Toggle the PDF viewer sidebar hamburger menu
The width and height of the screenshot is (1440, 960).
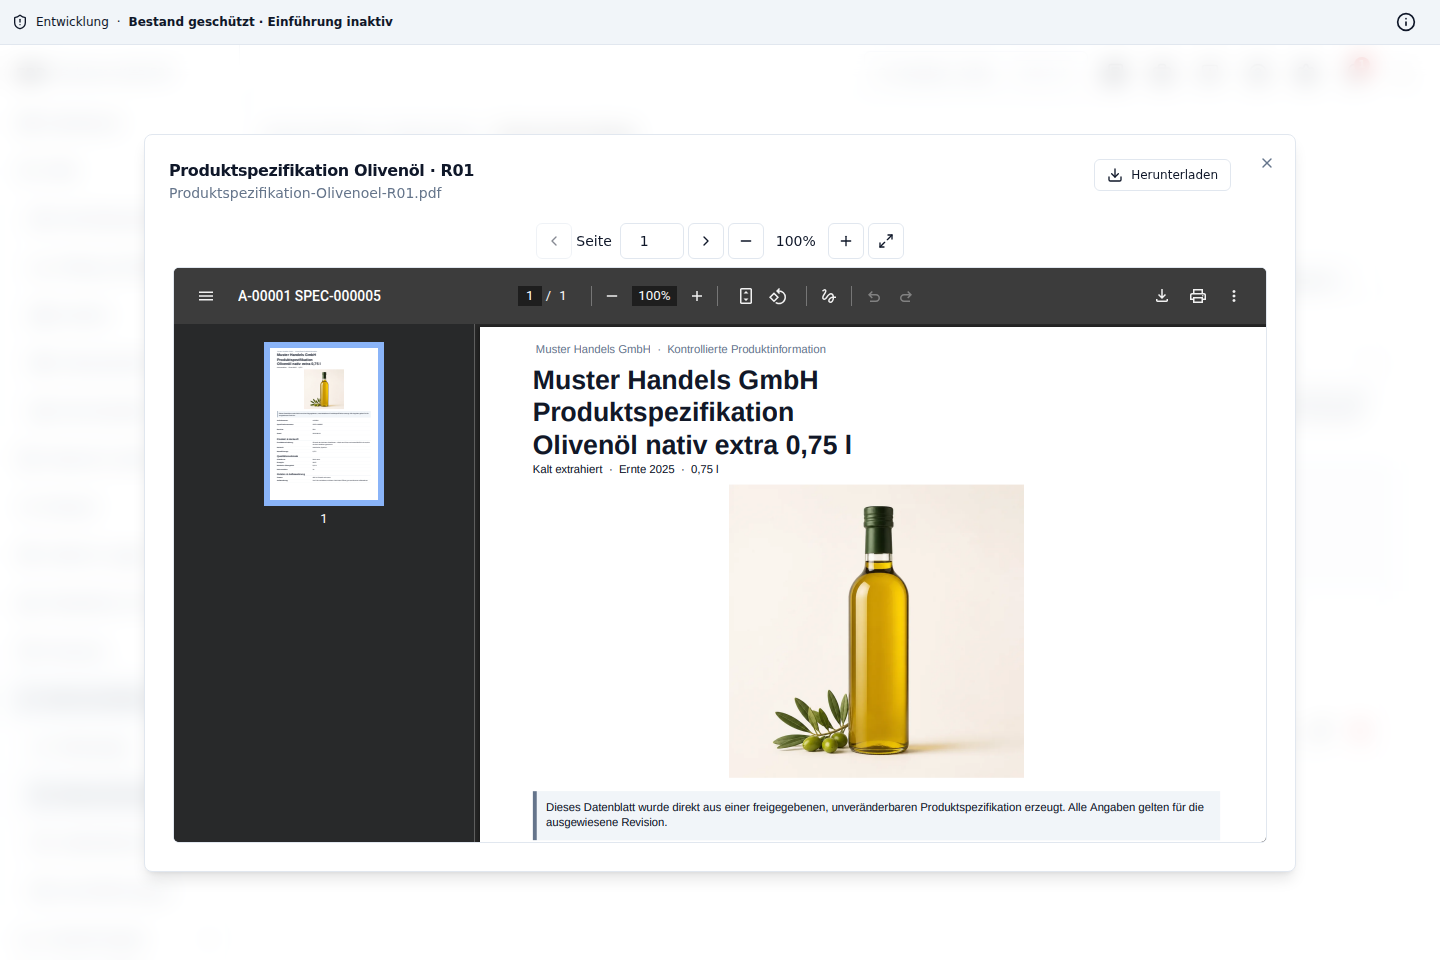coord(206,296)
